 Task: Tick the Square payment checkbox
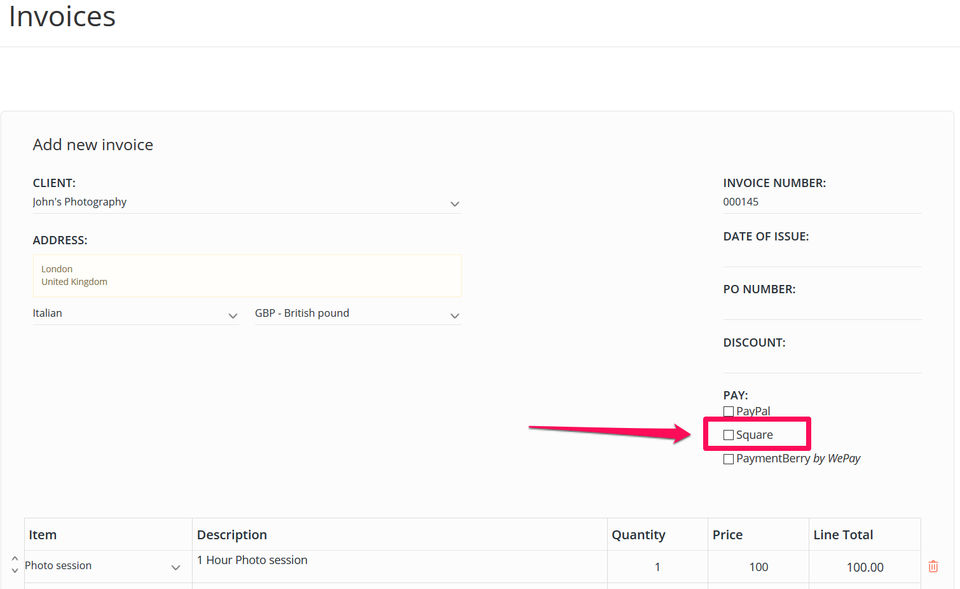point(729,435)
